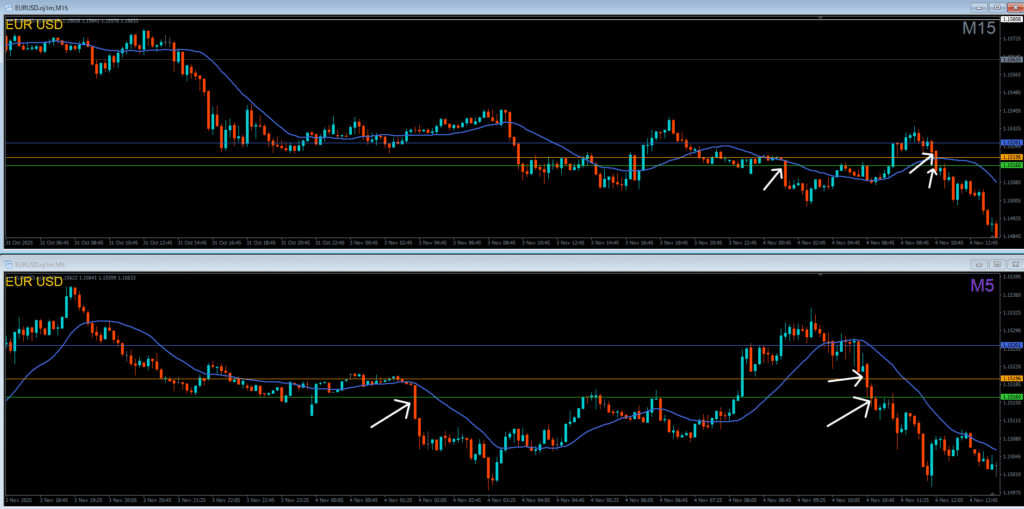Minimize the EURUSD M15 chart window
This screenshot has height=509, width=1024.
coord(979,6)
